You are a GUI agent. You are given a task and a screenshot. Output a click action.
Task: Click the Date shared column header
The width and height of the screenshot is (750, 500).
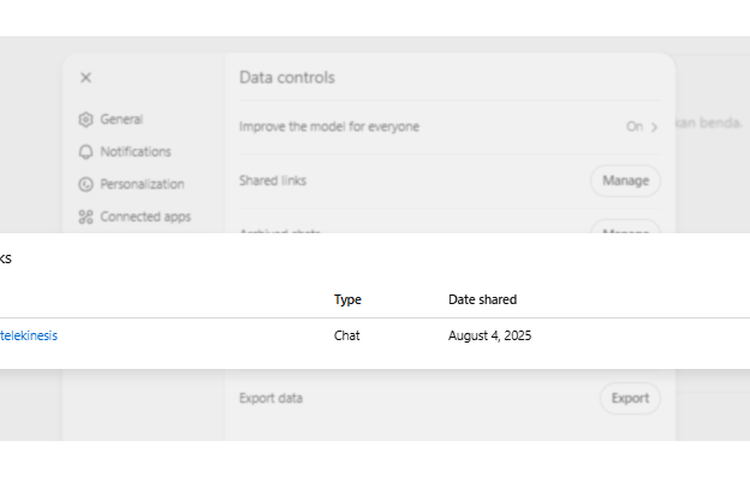[482, 300]
